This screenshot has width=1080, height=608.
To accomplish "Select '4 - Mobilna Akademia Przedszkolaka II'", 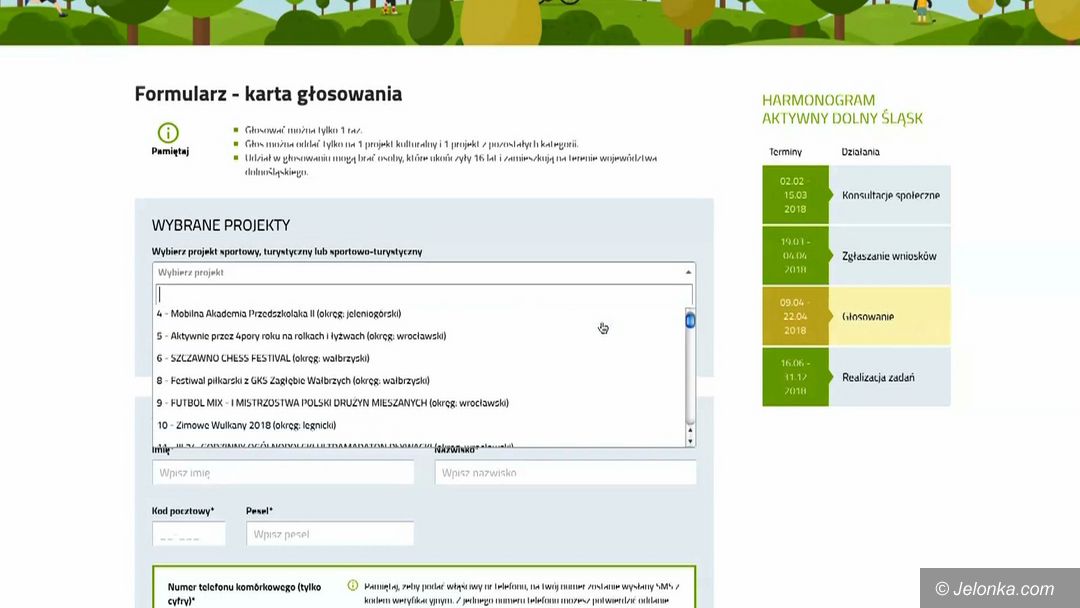I will coord(419,314).
